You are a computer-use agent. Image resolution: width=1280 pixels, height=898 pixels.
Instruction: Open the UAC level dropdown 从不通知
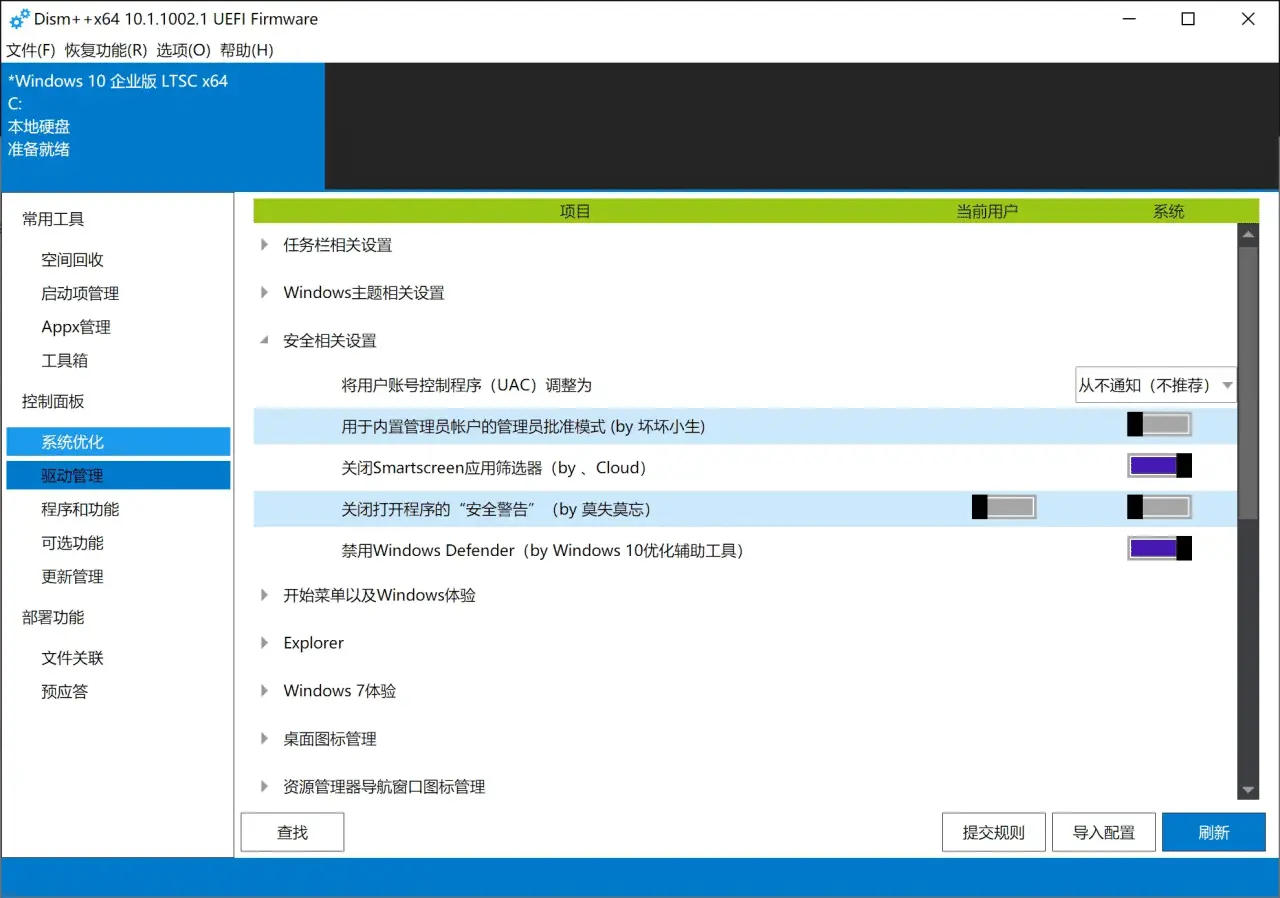coord(1155,385)
